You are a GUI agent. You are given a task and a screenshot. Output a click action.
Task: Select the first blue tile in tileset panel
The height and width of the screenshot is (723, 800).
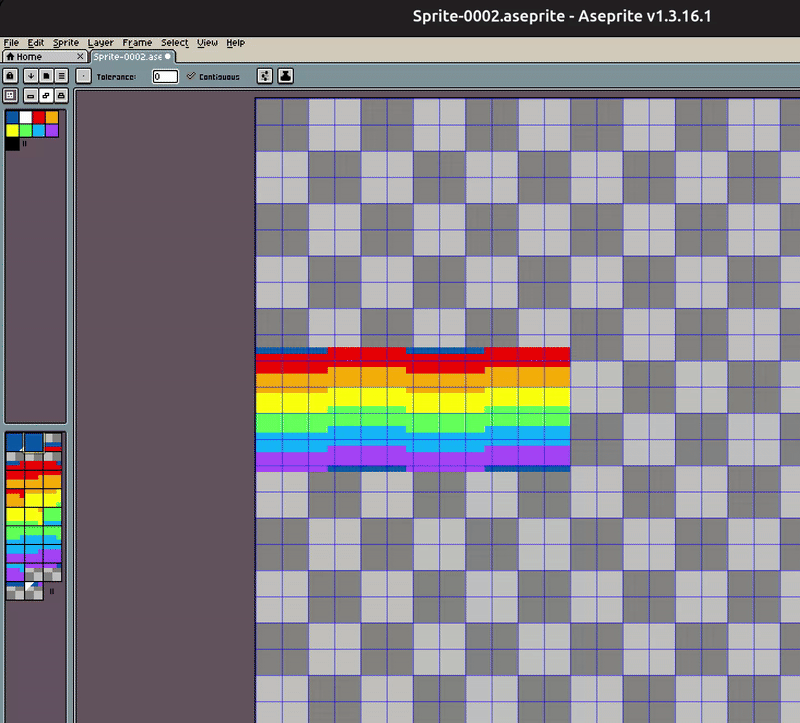coord(15,442)
